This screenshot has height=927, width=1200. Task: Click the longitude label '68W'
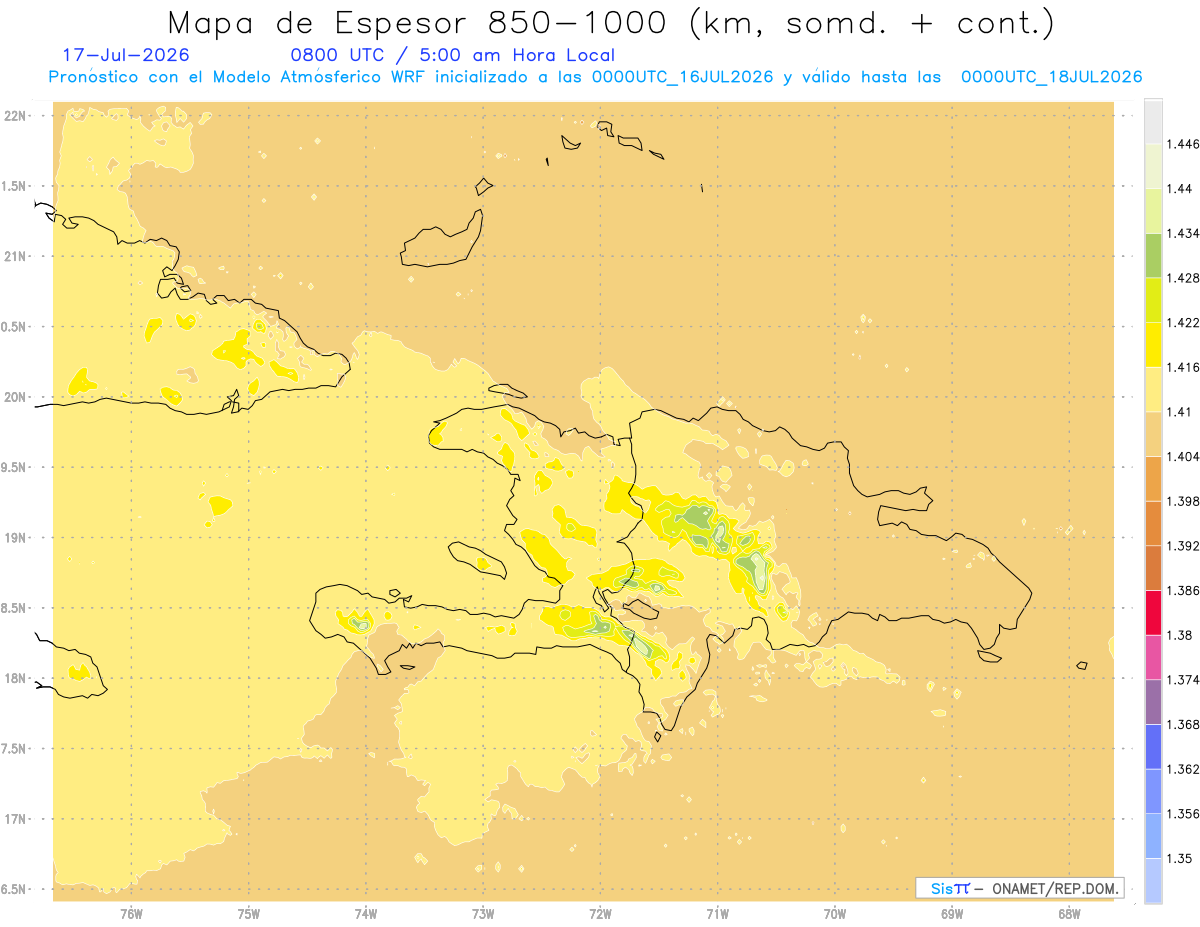tap(1069, 913)
